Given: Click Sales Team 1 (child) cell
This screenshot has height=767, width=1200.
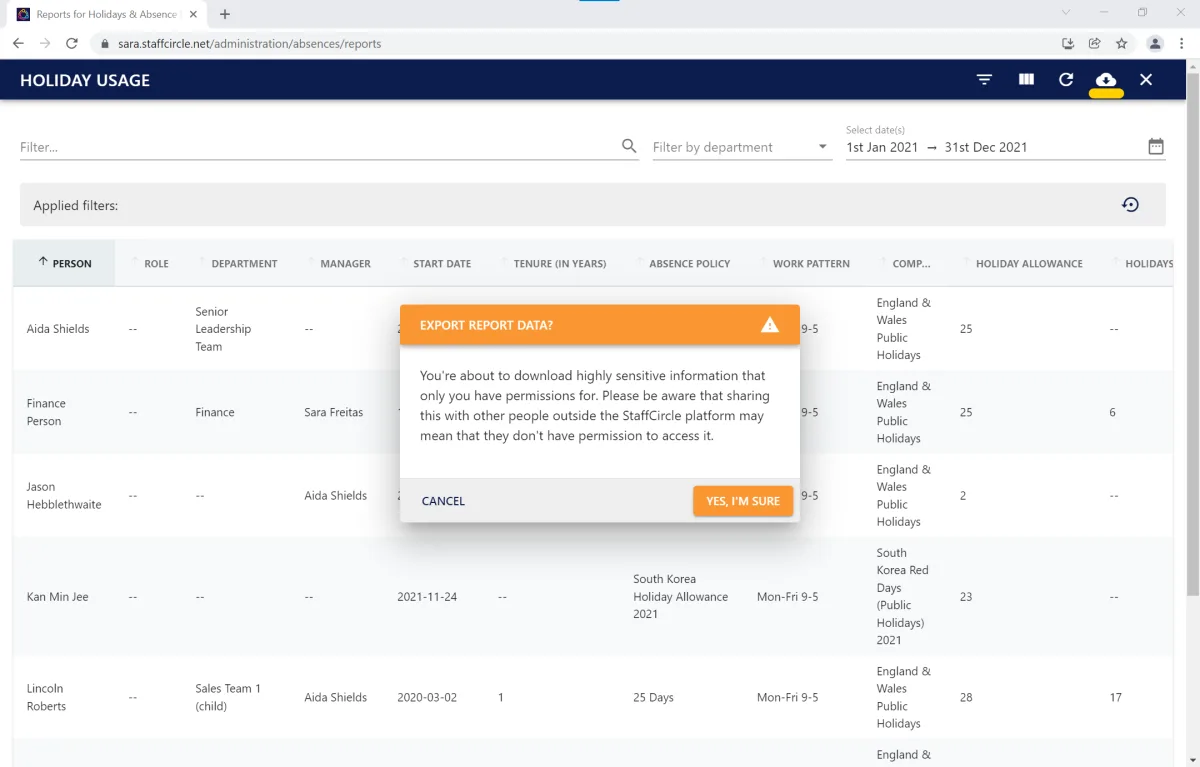Looking at the screenshot, I should coord(228,697).
